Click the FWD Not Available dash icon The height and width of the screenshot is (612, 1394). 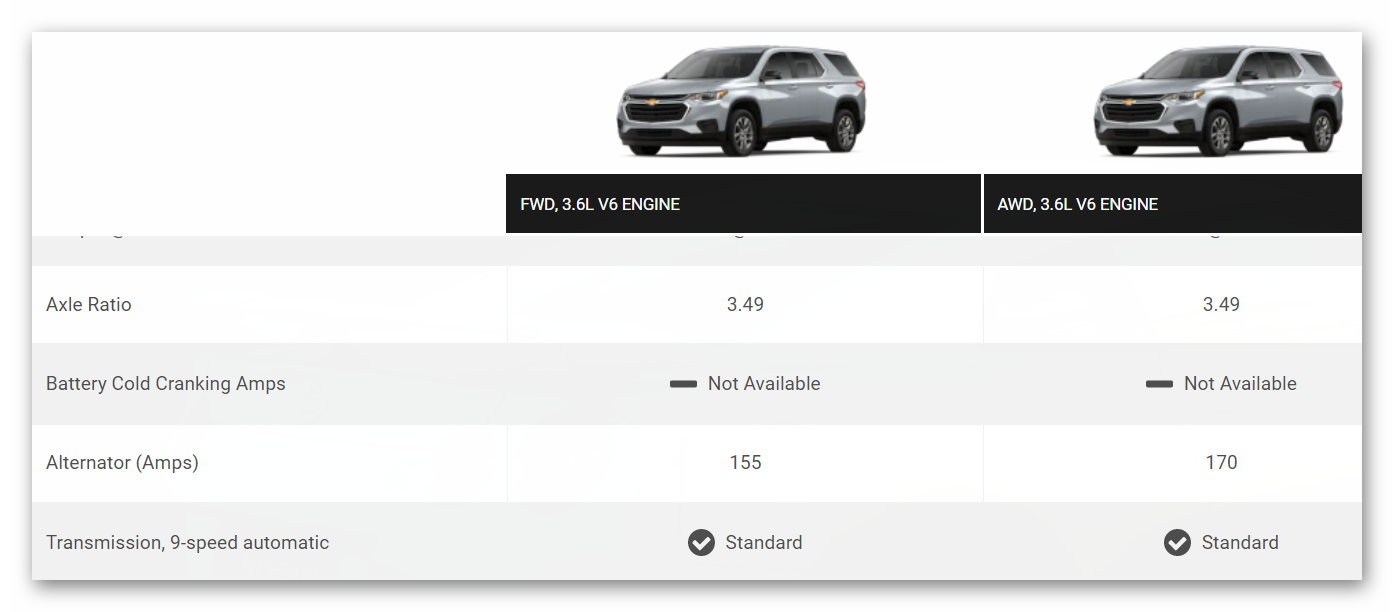pyautogui.click(x=683, y=384)
